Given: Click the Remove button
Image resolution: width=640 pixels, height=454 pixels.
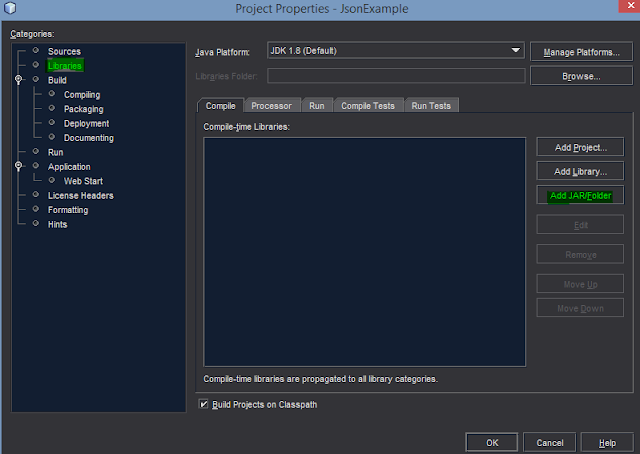Looking at the screenshot, I should [580, 255].
